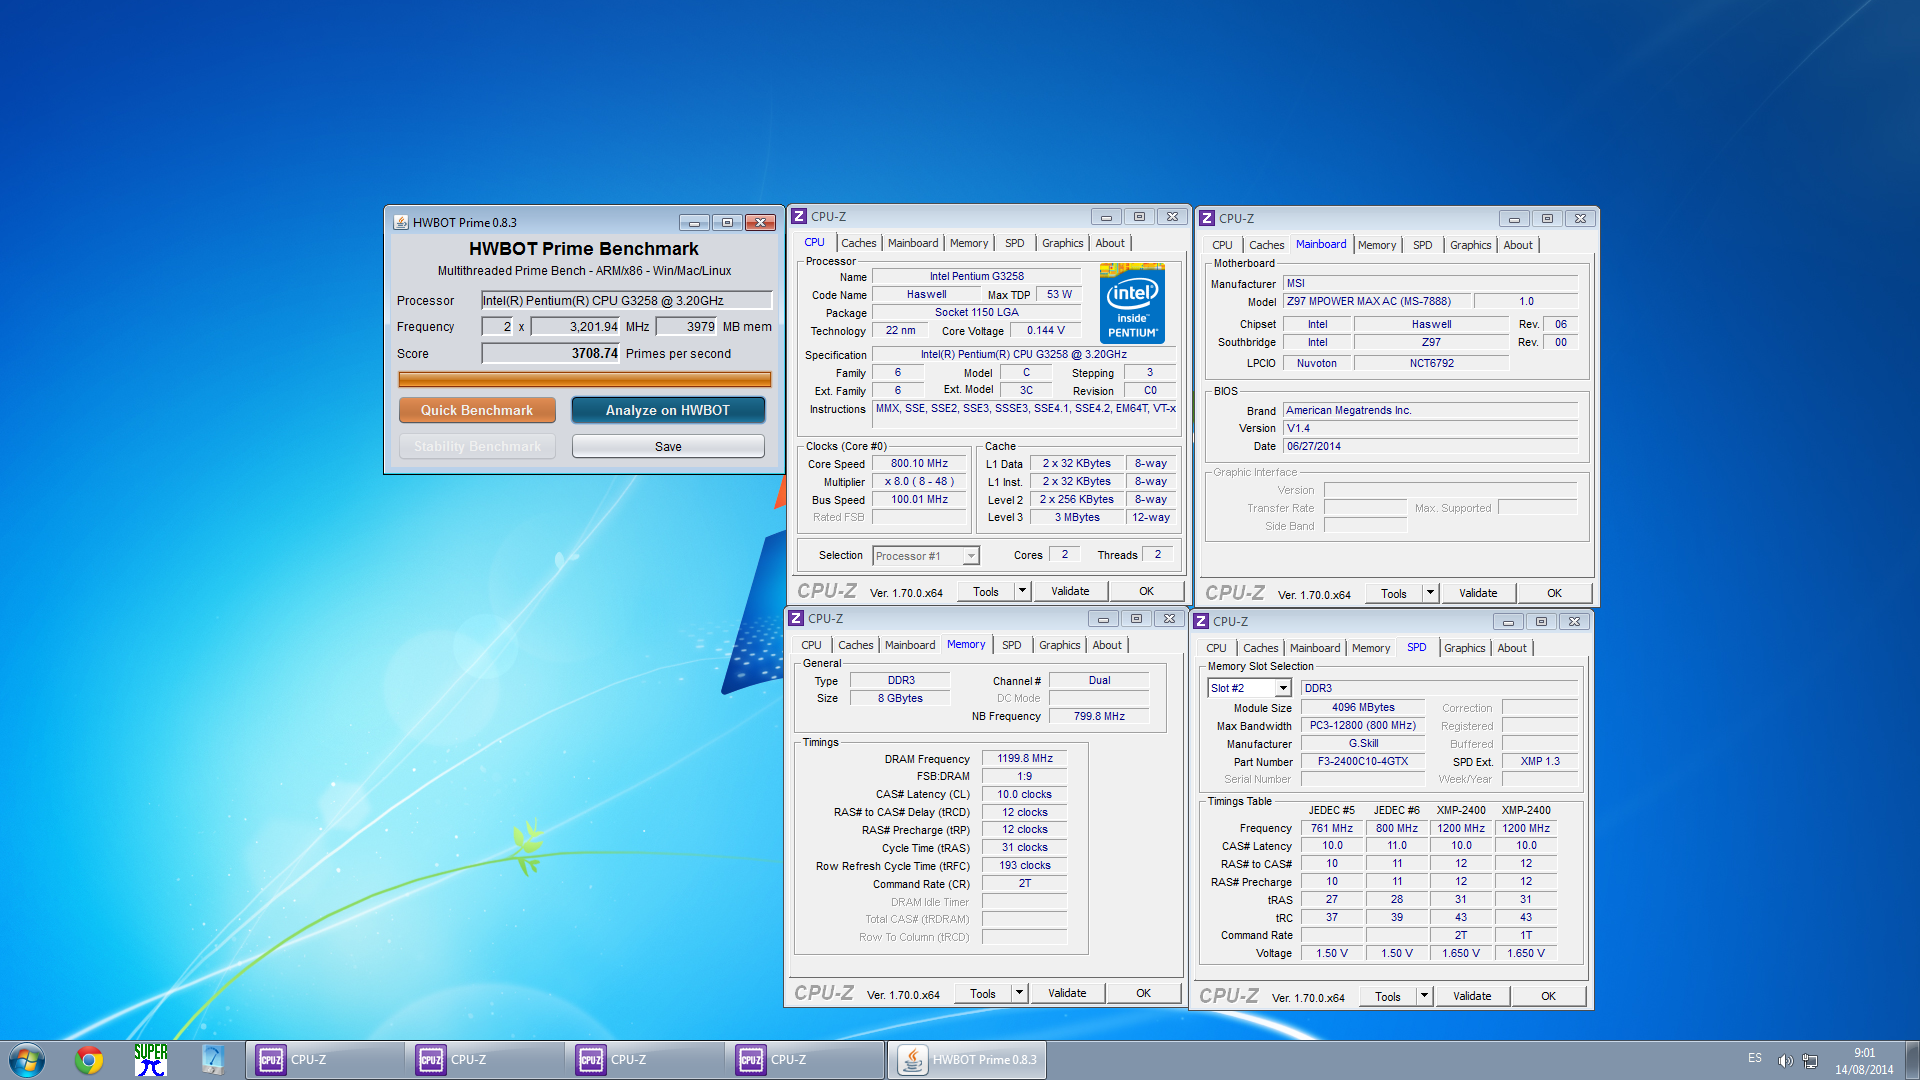Click the Show desktop strip at taskbar end

click(1912, 1060)
